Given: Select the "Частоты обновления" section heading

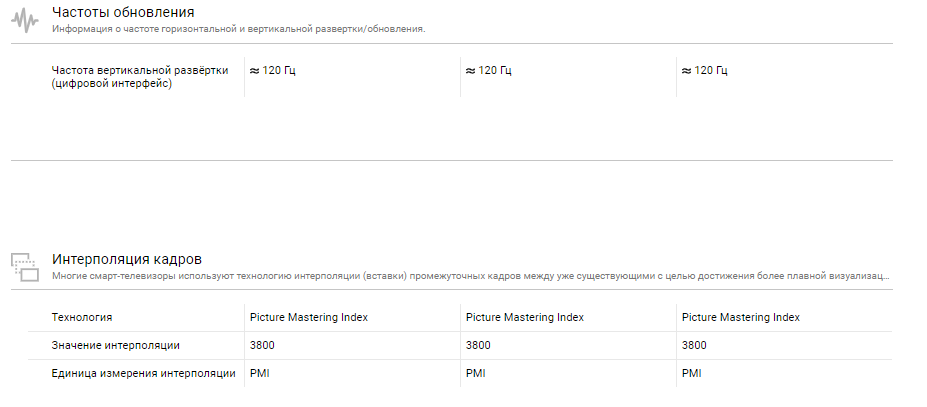Looking at the screenshot, I should (x=122, y=12).
